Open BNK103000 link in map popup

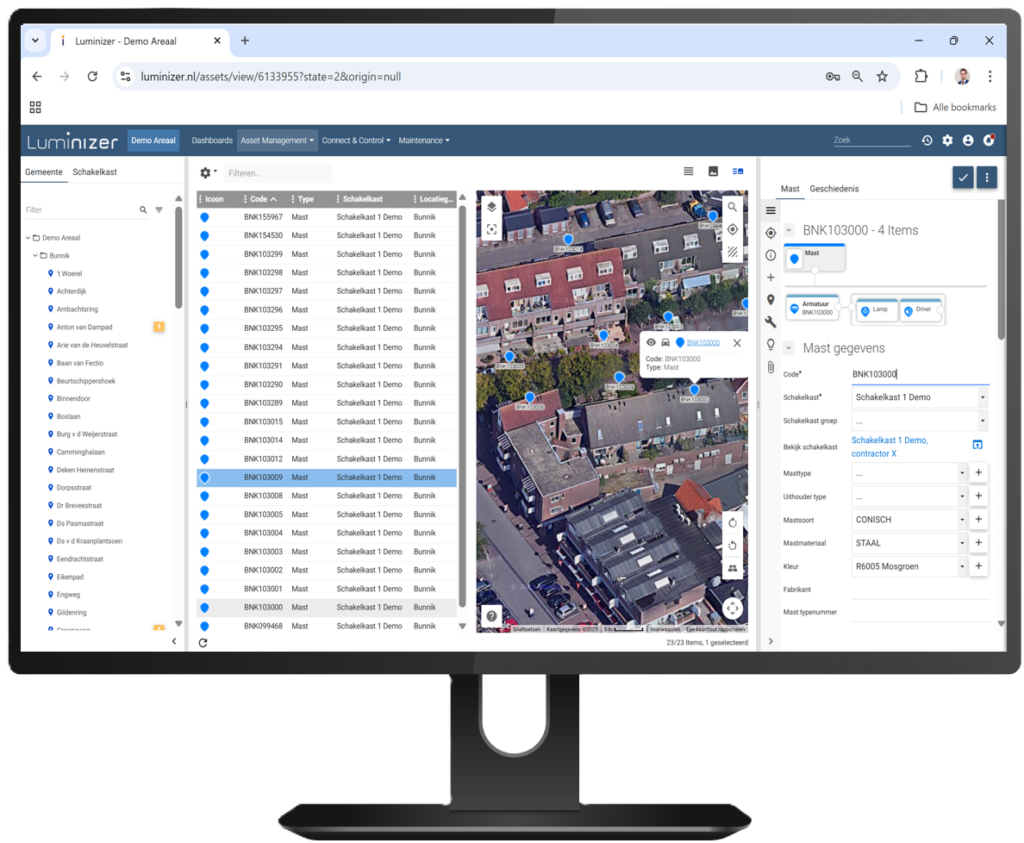pos(703,342)
